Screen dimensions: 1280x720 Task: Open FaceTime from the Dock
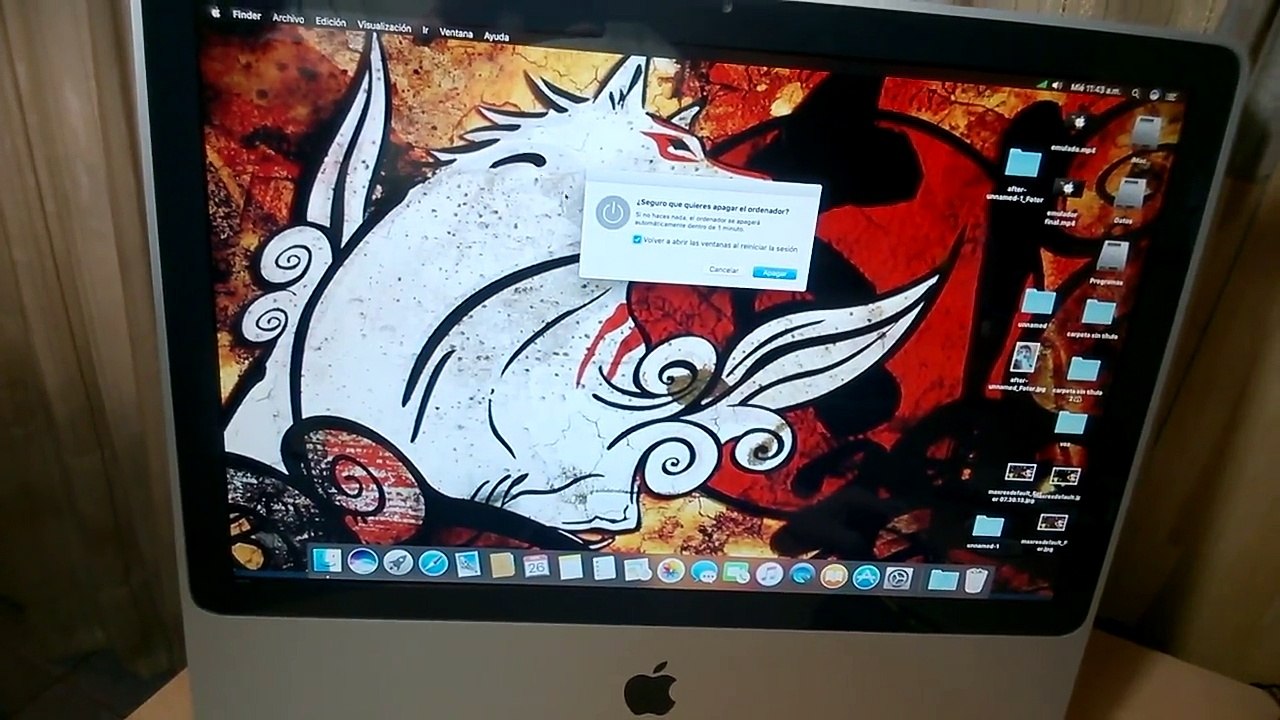[737, 573]
